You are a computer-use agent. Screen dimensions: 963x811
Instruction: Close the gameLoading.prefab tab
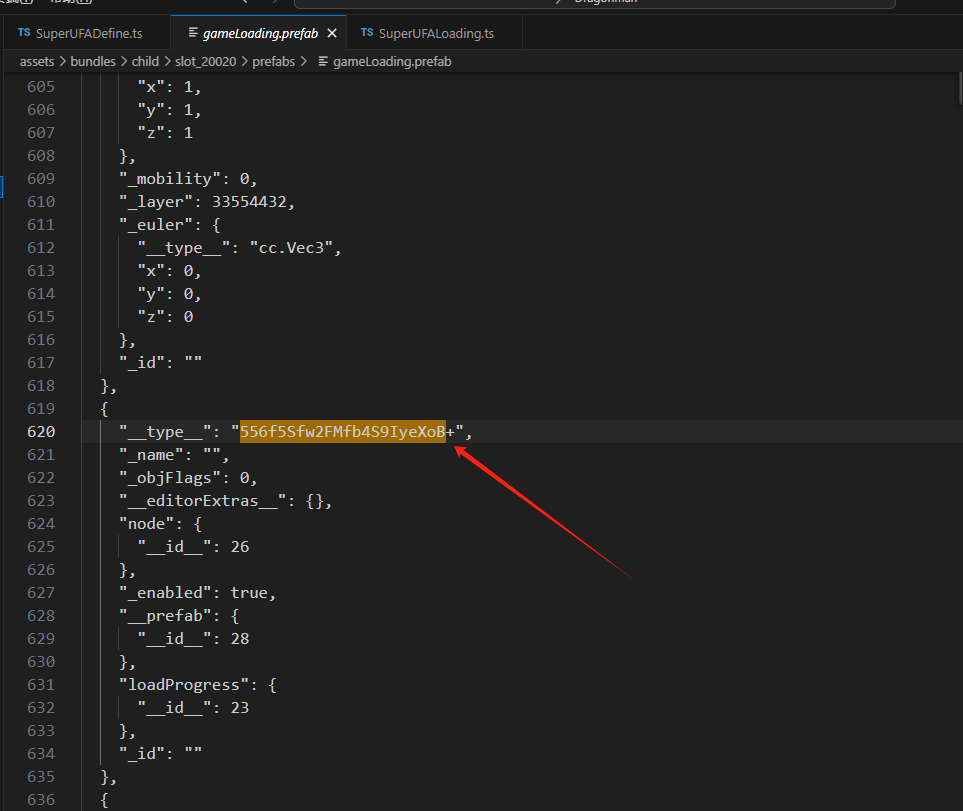pos(332,33)
